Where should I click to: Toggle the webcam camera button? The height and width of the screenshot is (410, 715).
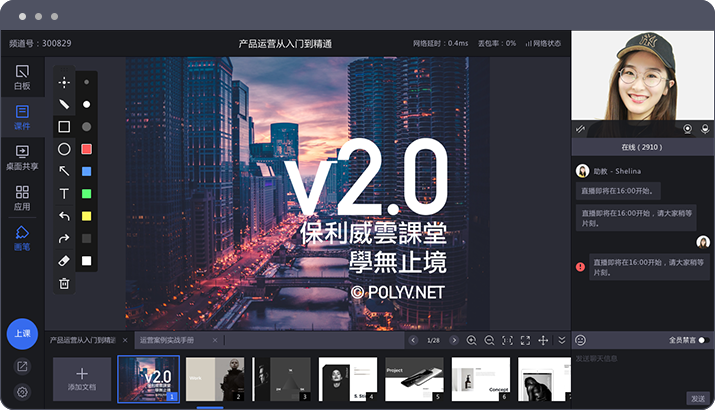tap(688, 128)
